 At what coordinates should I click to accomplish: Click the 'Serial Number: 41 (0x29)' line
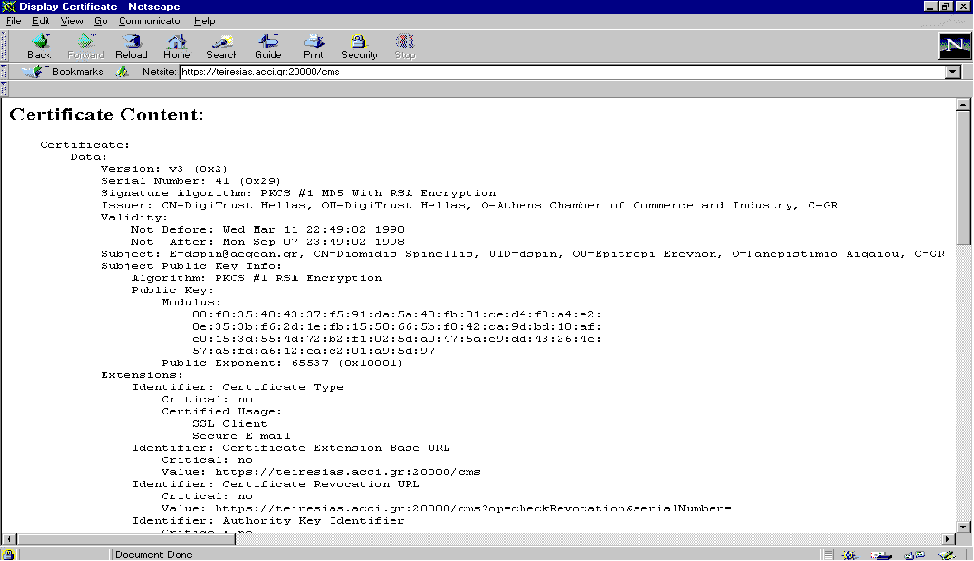pyautogui.click(x=191, y=181)
